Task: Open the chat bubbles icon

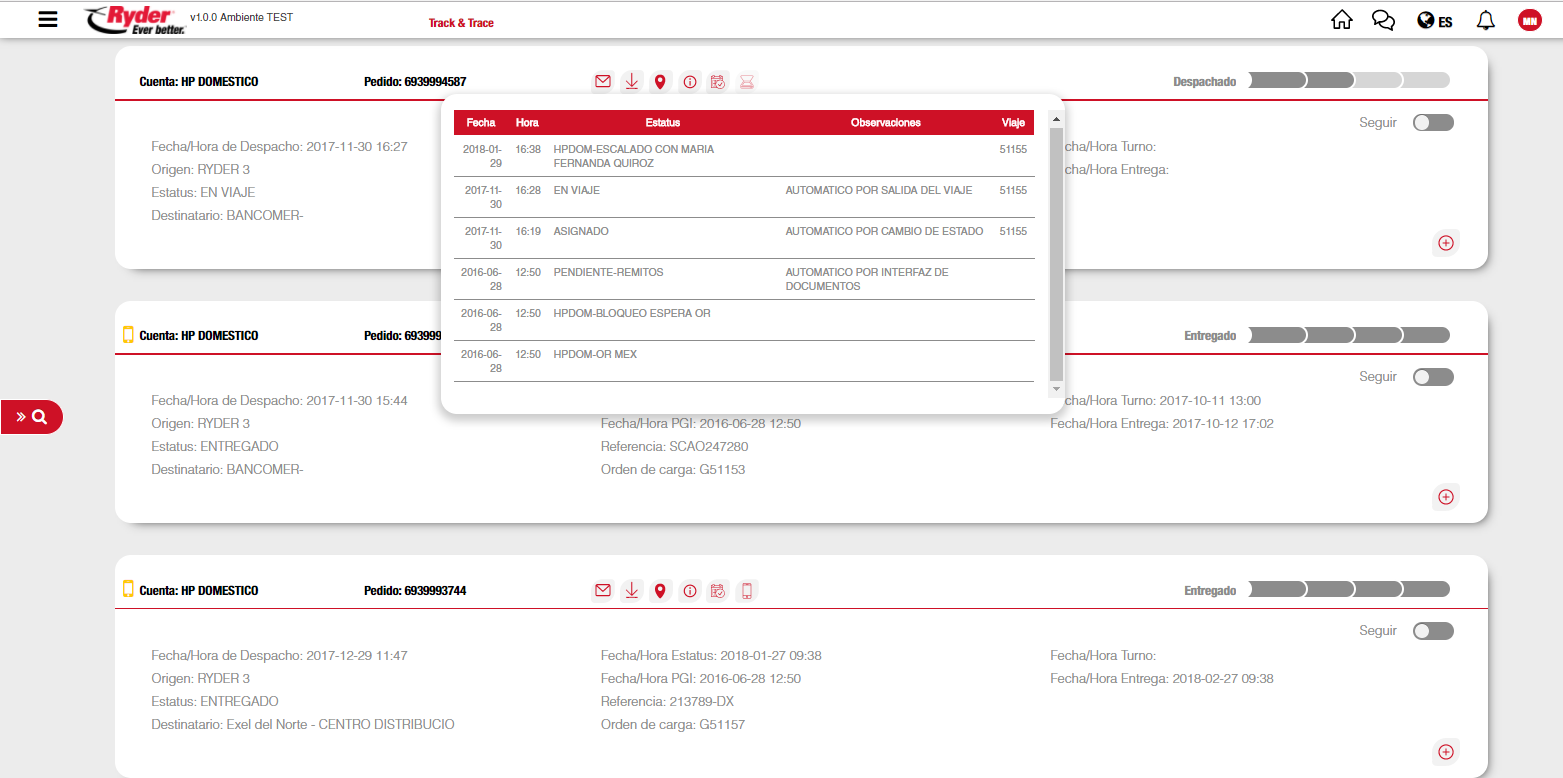Action: pyautogui.click(x=1383, y=20)
